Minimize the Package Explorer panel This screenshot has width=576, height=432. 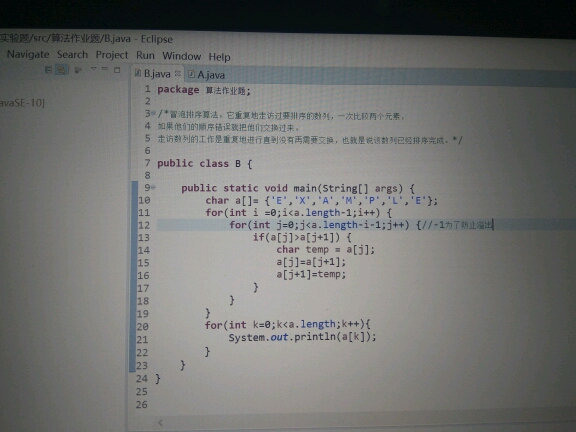[105, 69]
